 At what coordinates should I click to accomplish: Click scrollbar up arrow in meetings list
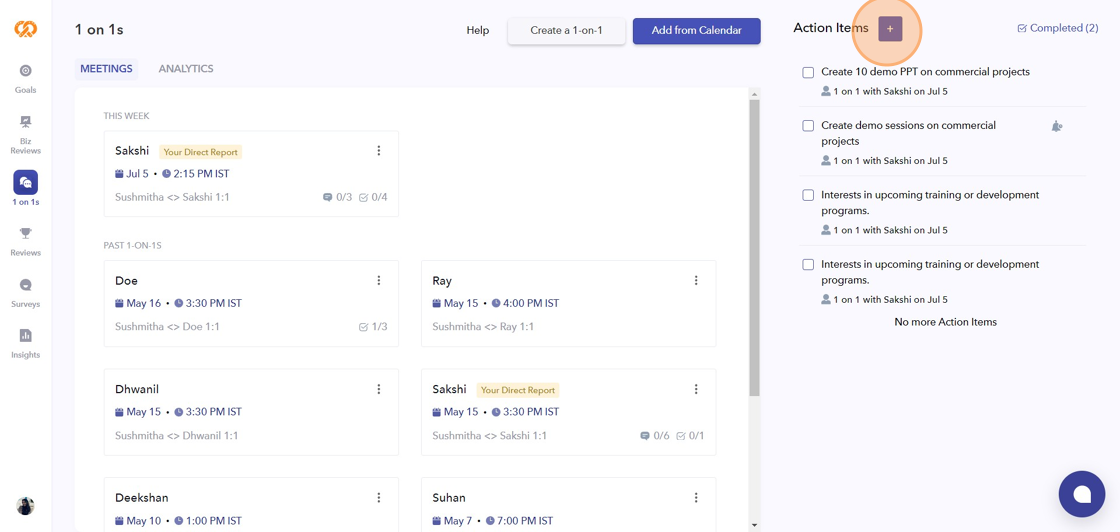tap(754, 94)
